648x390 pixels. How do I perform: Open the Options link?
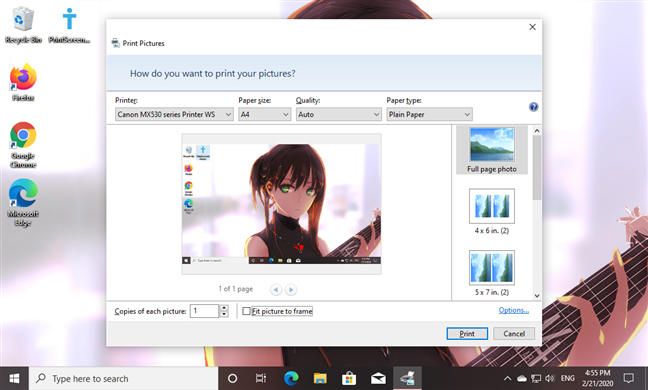[514, 310]
